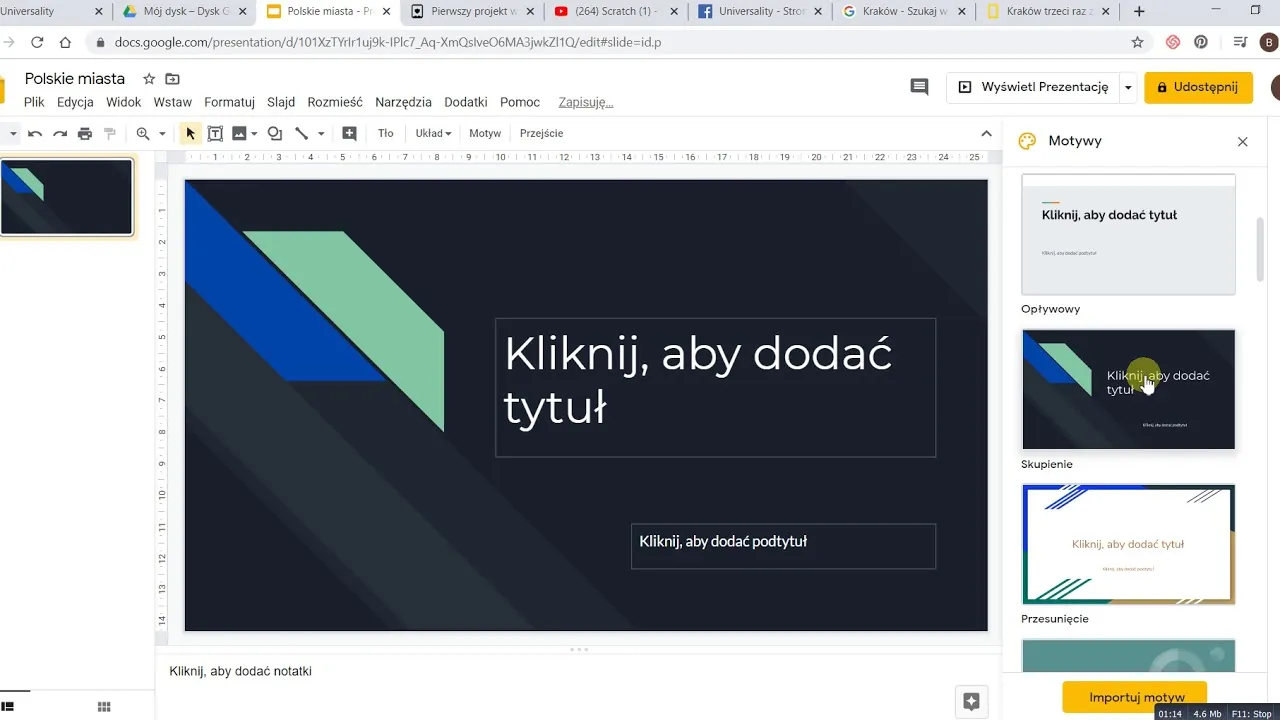Open the Pomoc menu
Screen dimensions: 1280x720
(x=520, y=102)
